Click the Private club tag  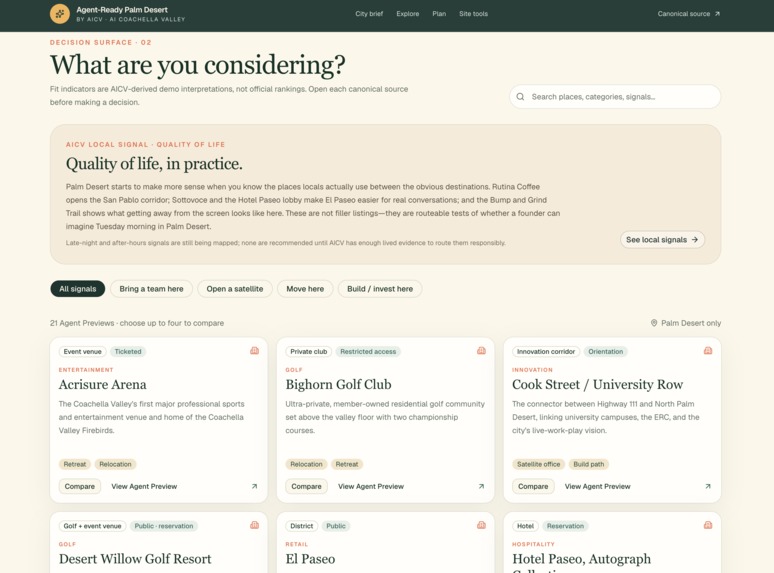(x=309, y=351)
